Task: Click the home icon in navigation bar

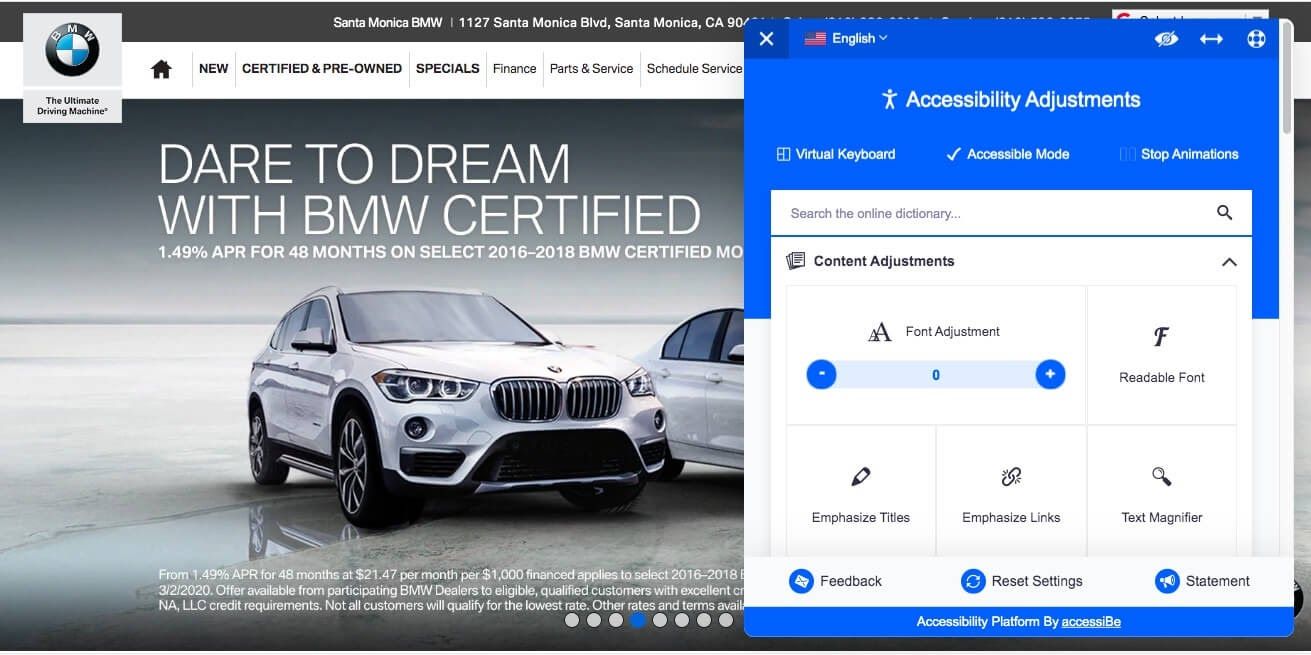Action: (161, 69)
